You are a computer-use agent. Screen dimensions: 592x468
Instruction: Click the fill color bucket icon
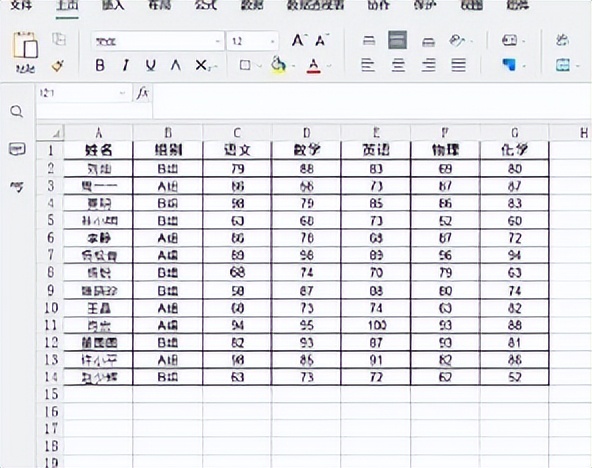point(278,65)
